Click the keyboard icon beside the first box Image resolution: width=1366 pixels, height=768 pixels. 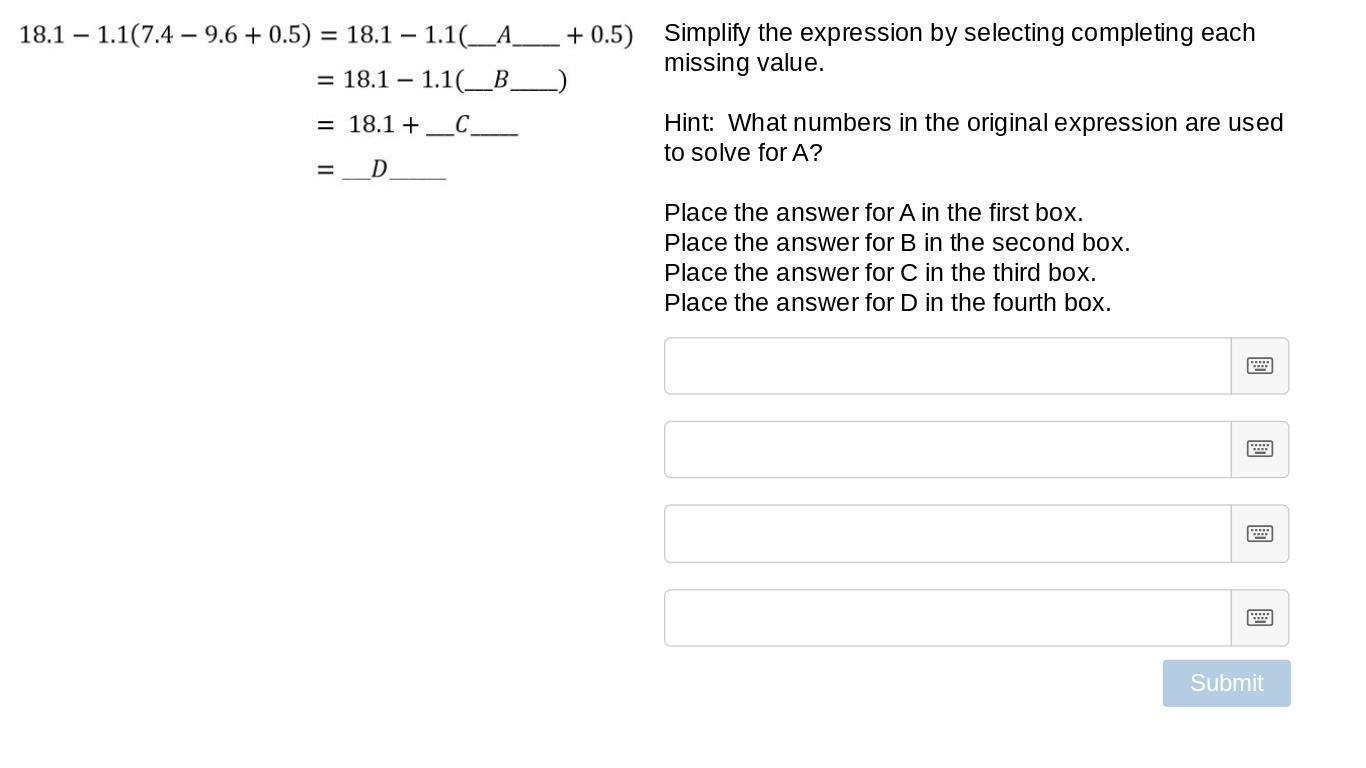(1259, 366)
